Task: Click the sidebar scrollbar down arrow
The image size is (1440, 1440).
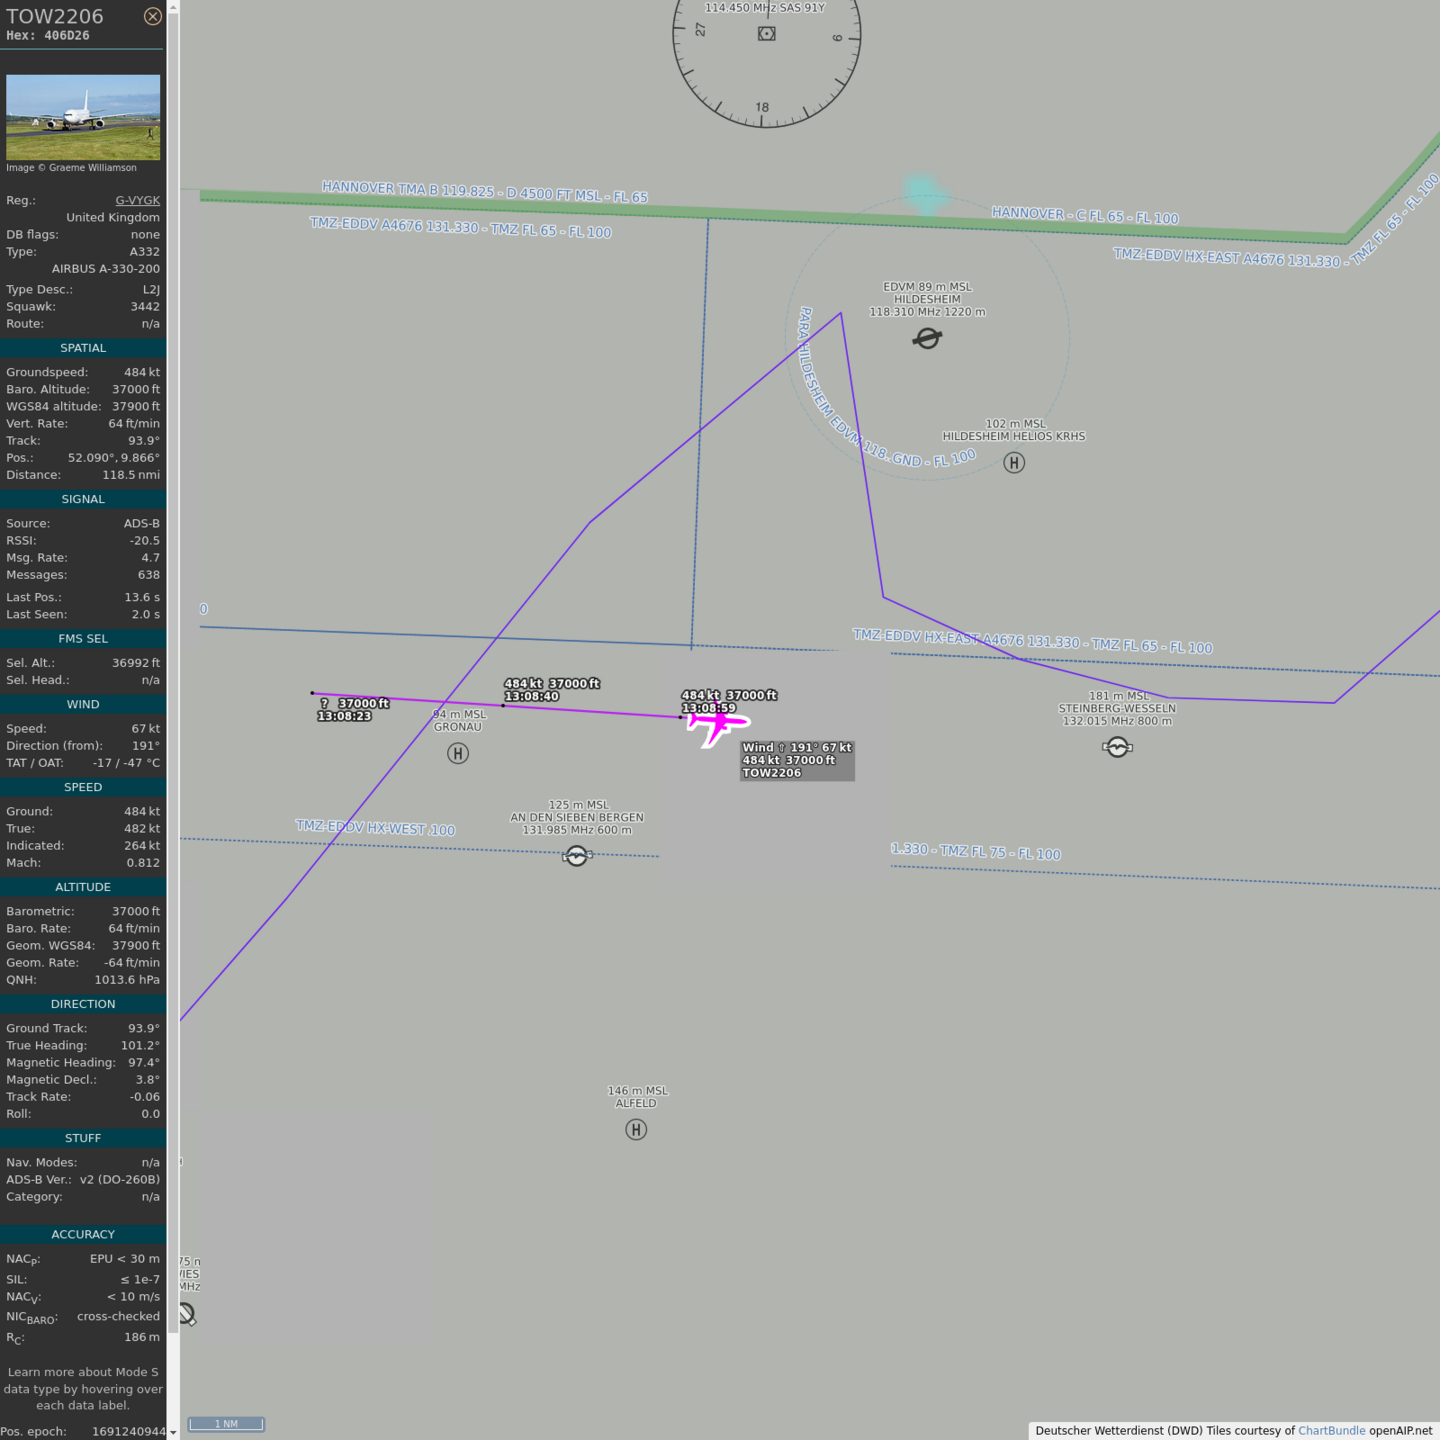Action: click(x=173, y=1432)
